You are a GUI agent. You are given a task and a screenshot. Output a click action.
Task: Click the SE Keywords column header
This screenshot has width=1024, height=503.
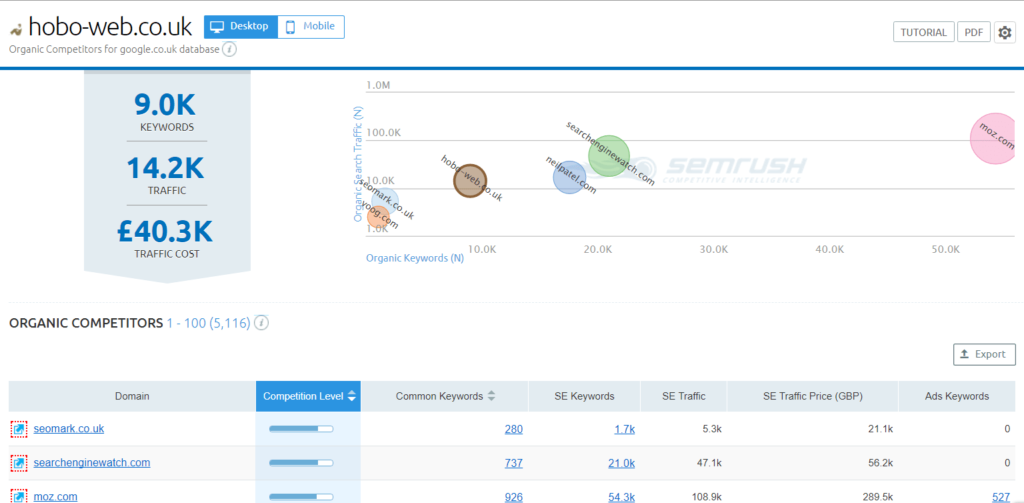click(x=584, y=396)
